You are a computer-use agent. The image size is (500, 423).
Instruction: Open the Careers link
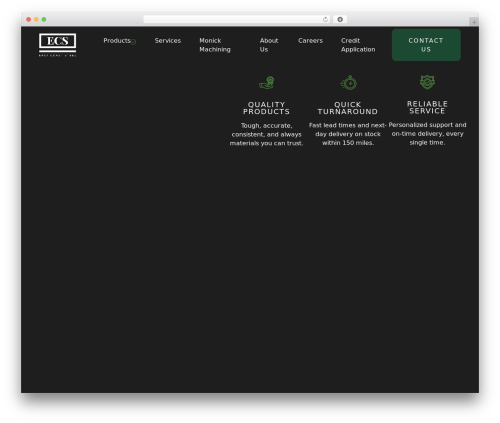click(x=310, y=41)
